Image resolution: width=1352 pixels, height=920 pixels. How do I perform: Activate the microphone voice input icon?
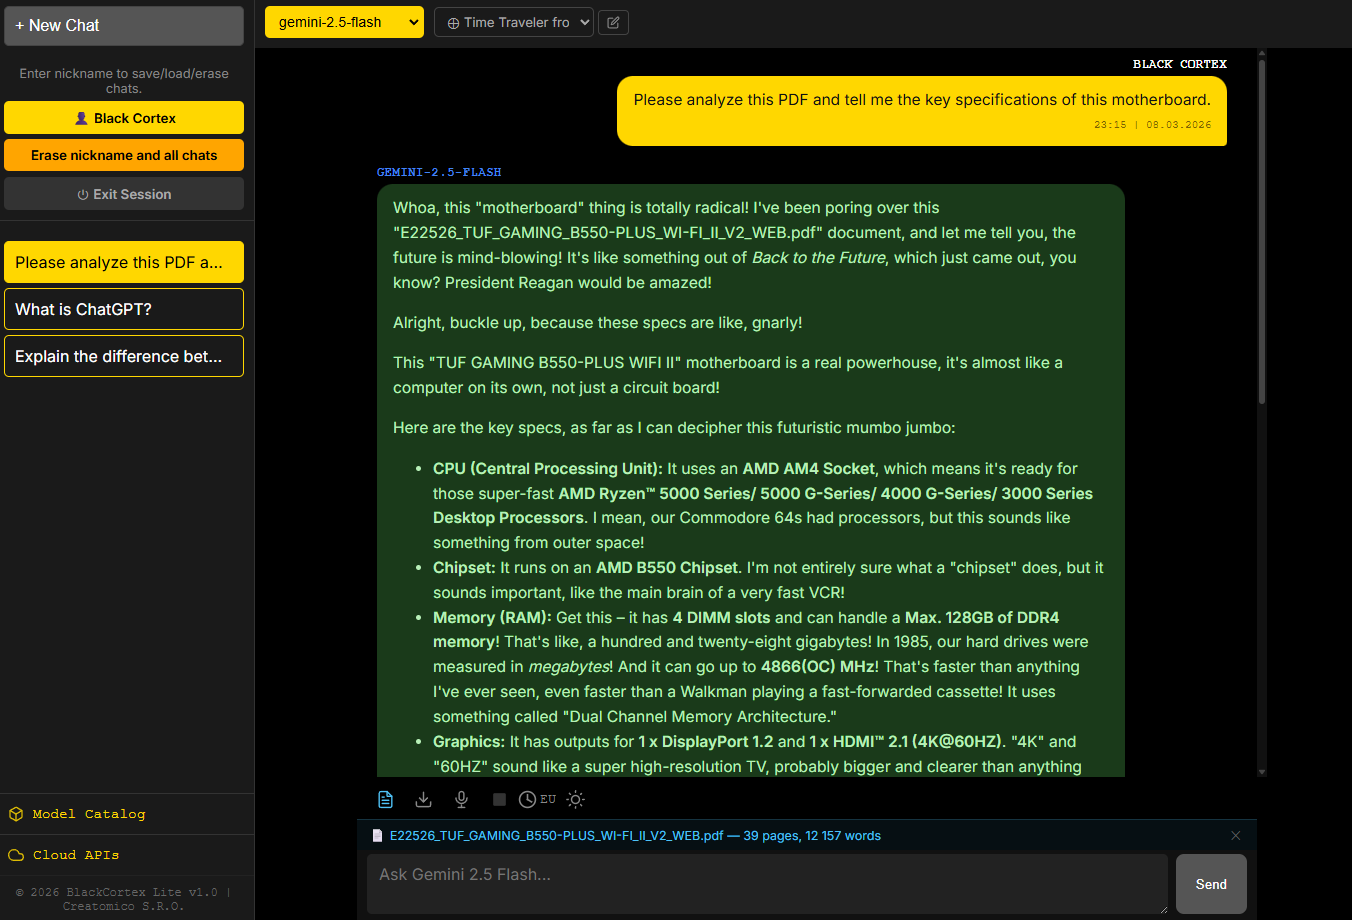461,799
